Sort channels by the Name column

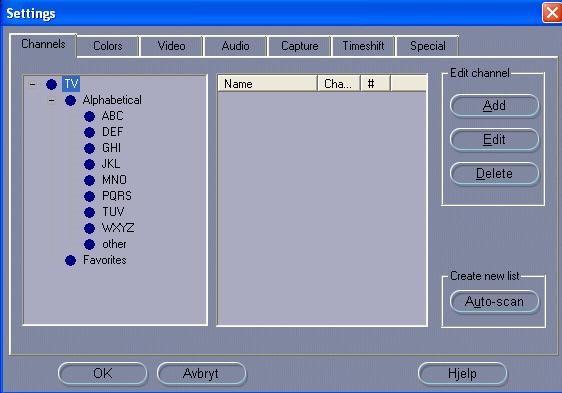point(268,84)
